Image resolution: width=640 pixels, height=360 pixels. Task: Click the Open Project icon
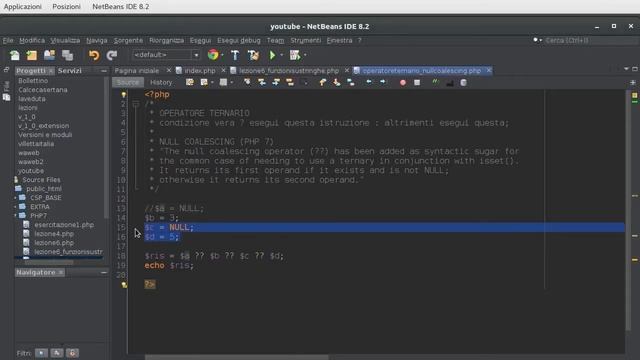click(x=49, y=55)
